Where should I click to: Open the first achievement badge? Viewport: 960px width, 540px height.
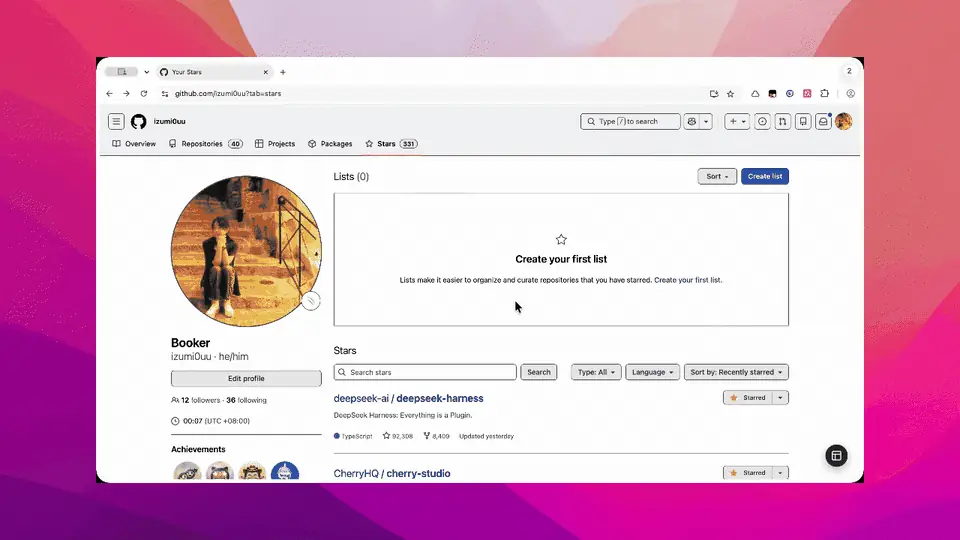coord(187,472)
